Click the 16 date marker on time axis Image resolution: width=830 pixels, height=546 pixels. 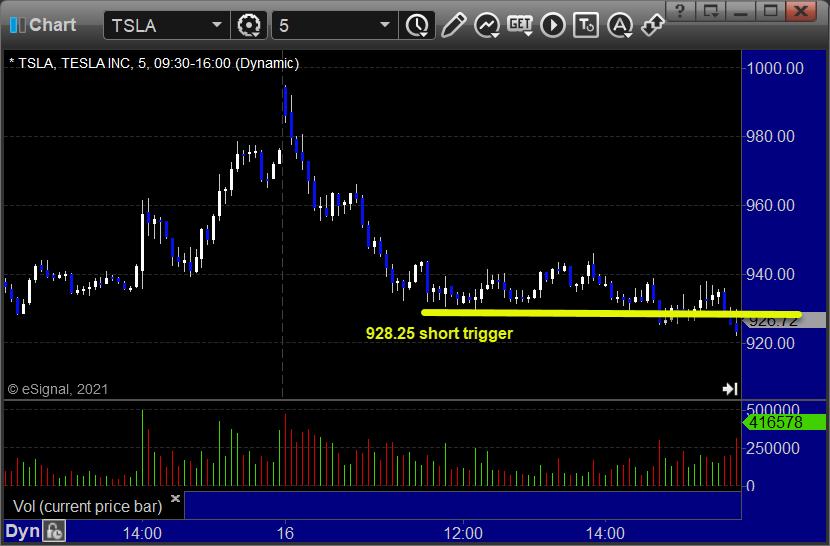(x=285, y=533)
